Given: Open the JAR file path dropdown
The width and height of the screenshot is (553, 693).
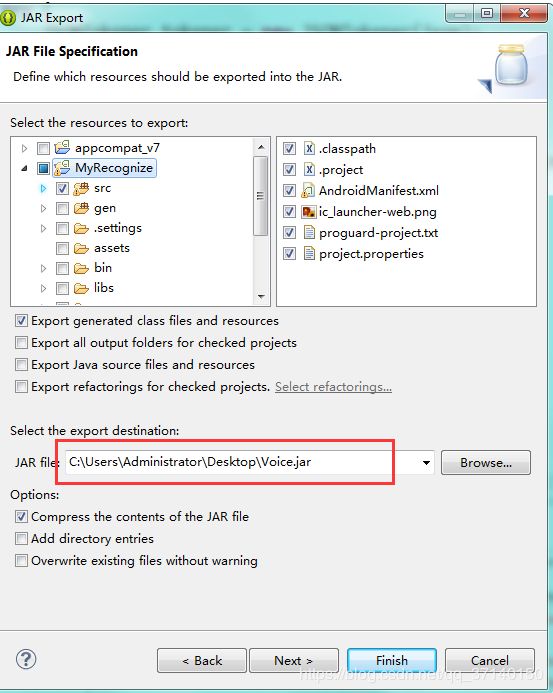Looking at the screenshot, I should tap(426, 463).
